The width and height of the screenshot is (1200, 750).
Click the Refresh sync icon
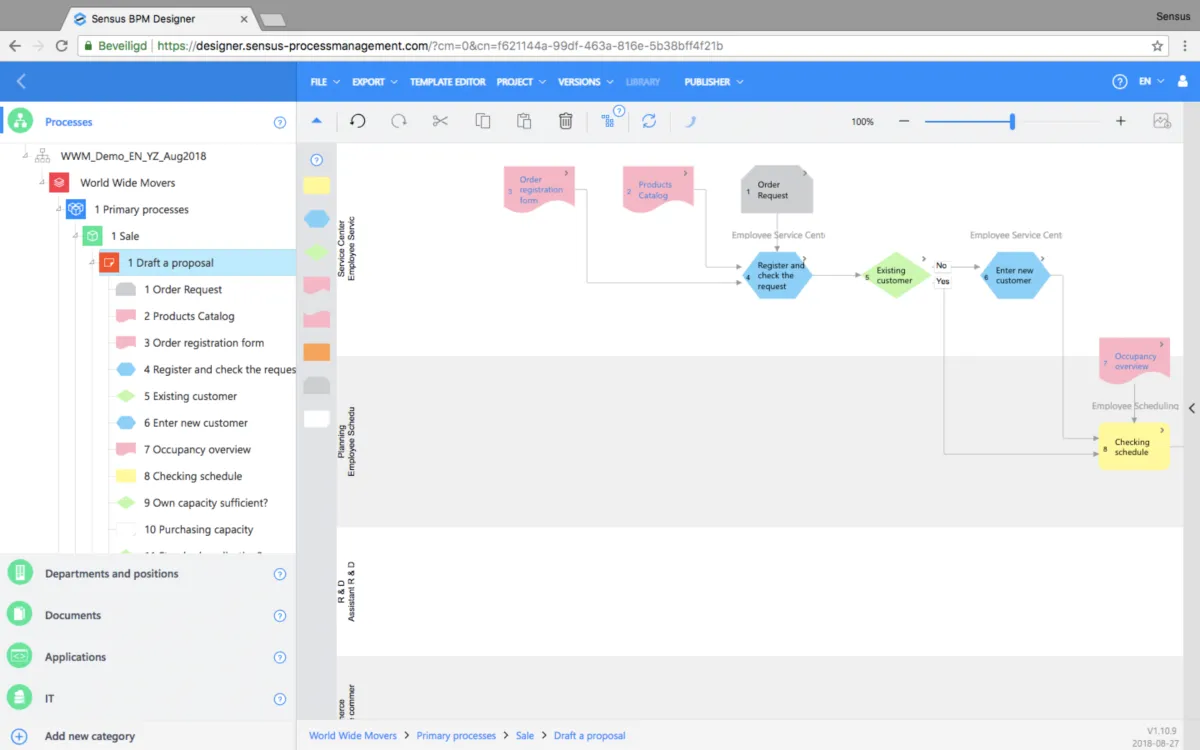pyautogui.click(x=649, y=121)
